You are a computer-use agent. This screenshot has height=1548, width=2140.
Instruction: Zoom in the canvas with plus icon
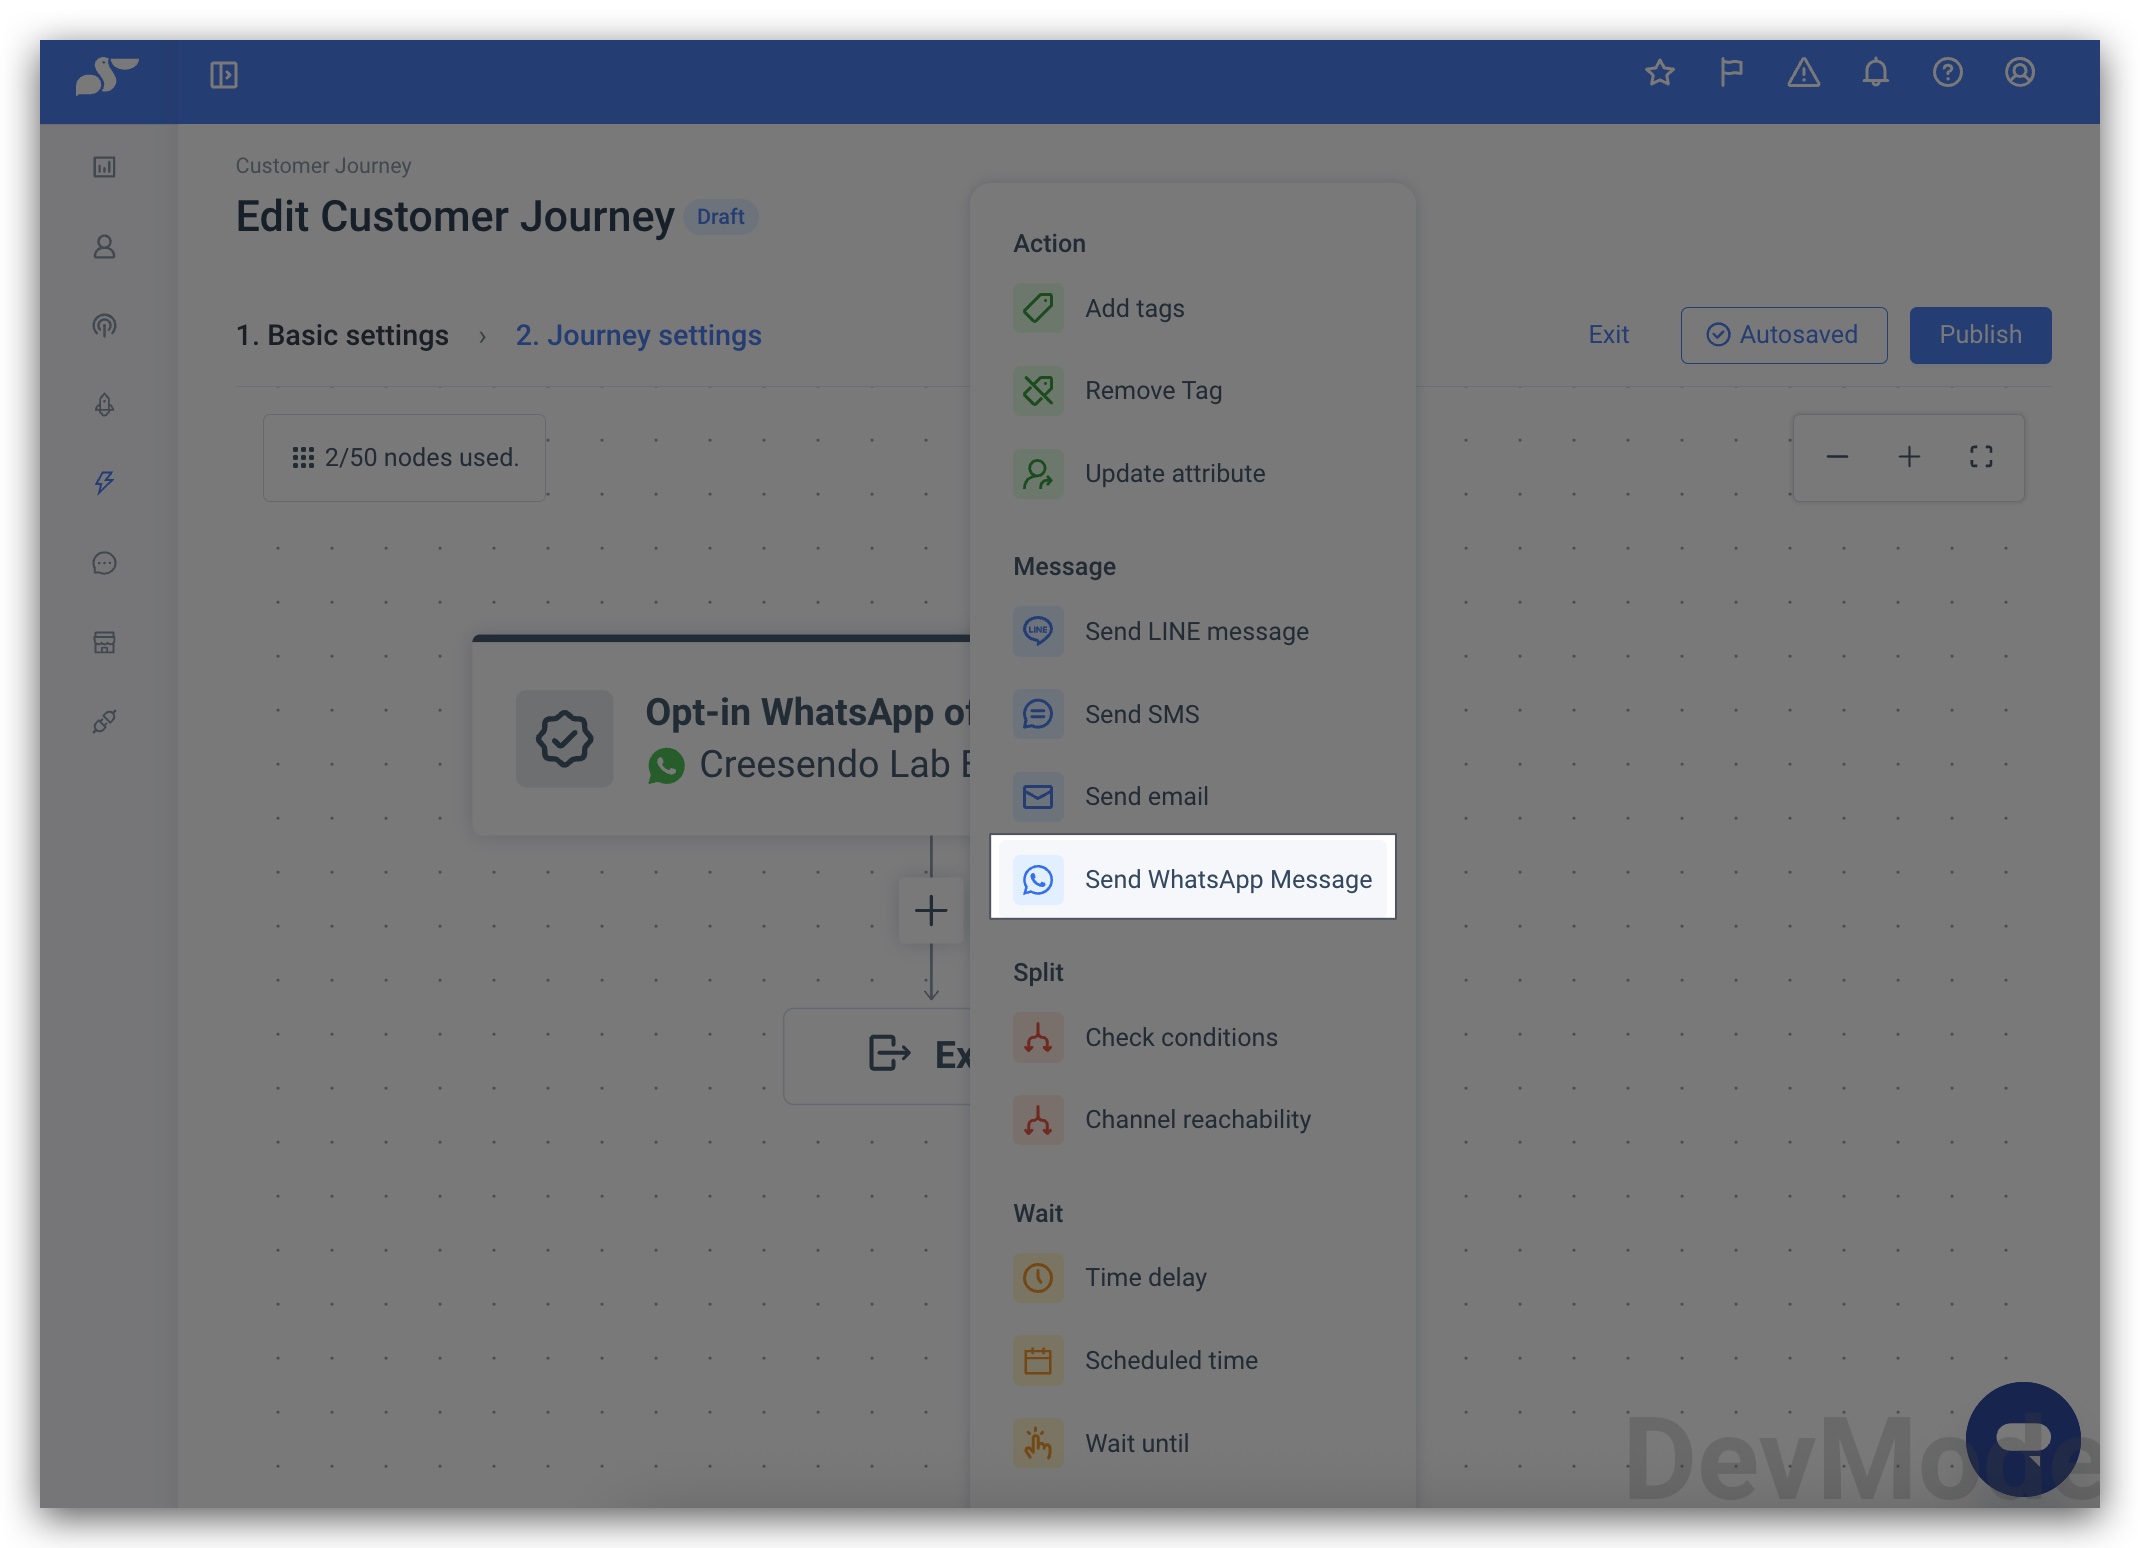coord(1909,457)
